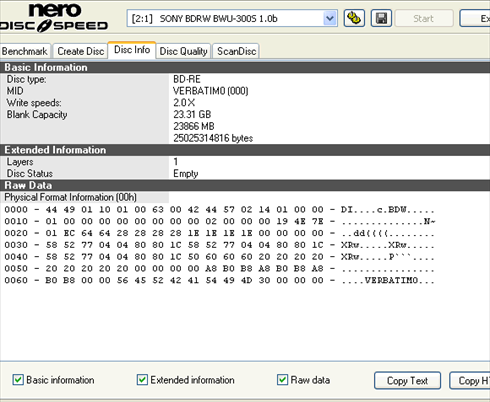Click the Blank Capacity label
The height and width of the screenshot is (402, 490).
37,114
